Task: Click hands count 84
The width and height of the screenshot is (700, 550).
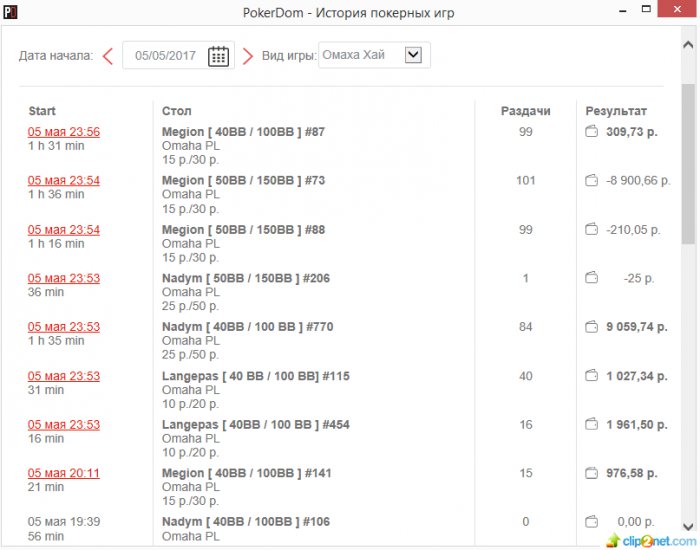Action: 525,327
